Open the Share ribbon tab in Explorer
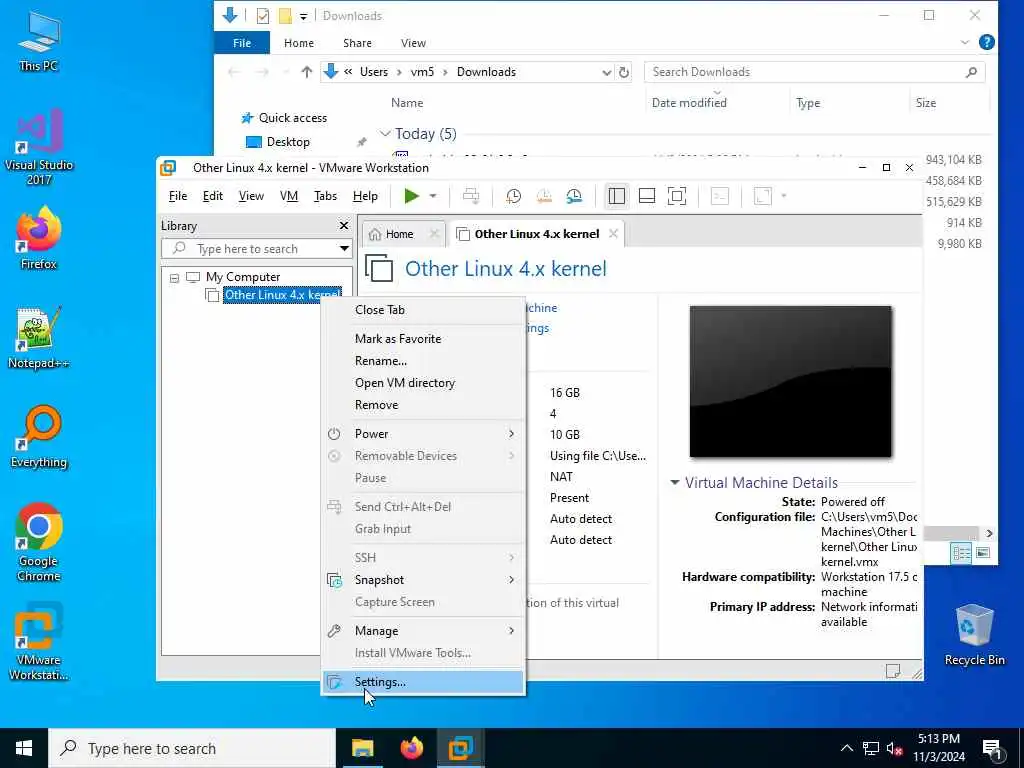 point(357,43)
